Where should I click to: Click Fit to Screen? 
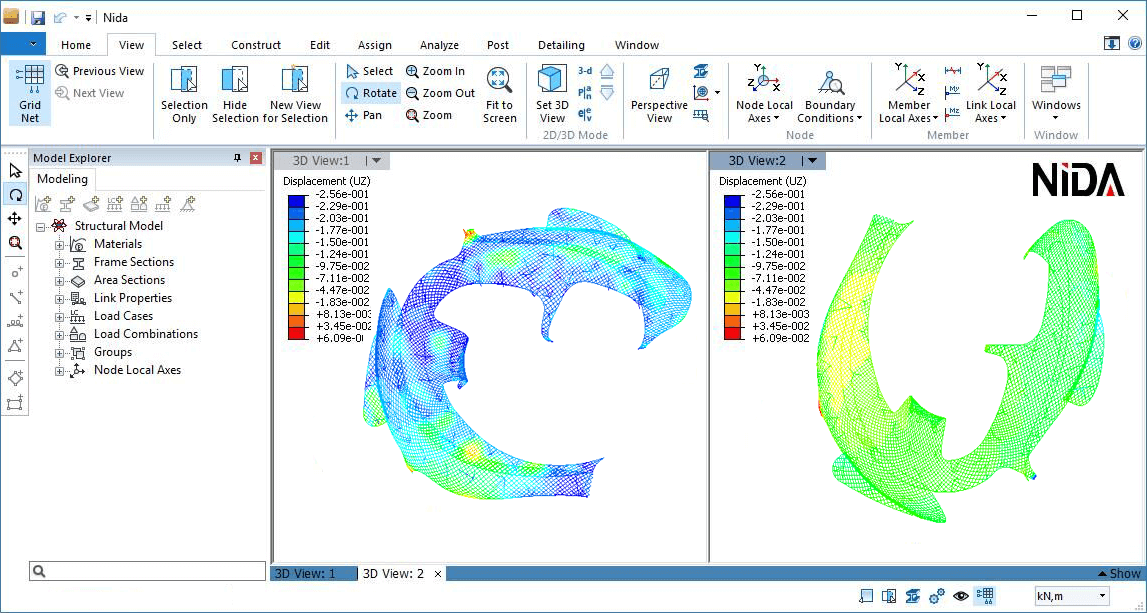pyautogui.click(x=500, y=95)
